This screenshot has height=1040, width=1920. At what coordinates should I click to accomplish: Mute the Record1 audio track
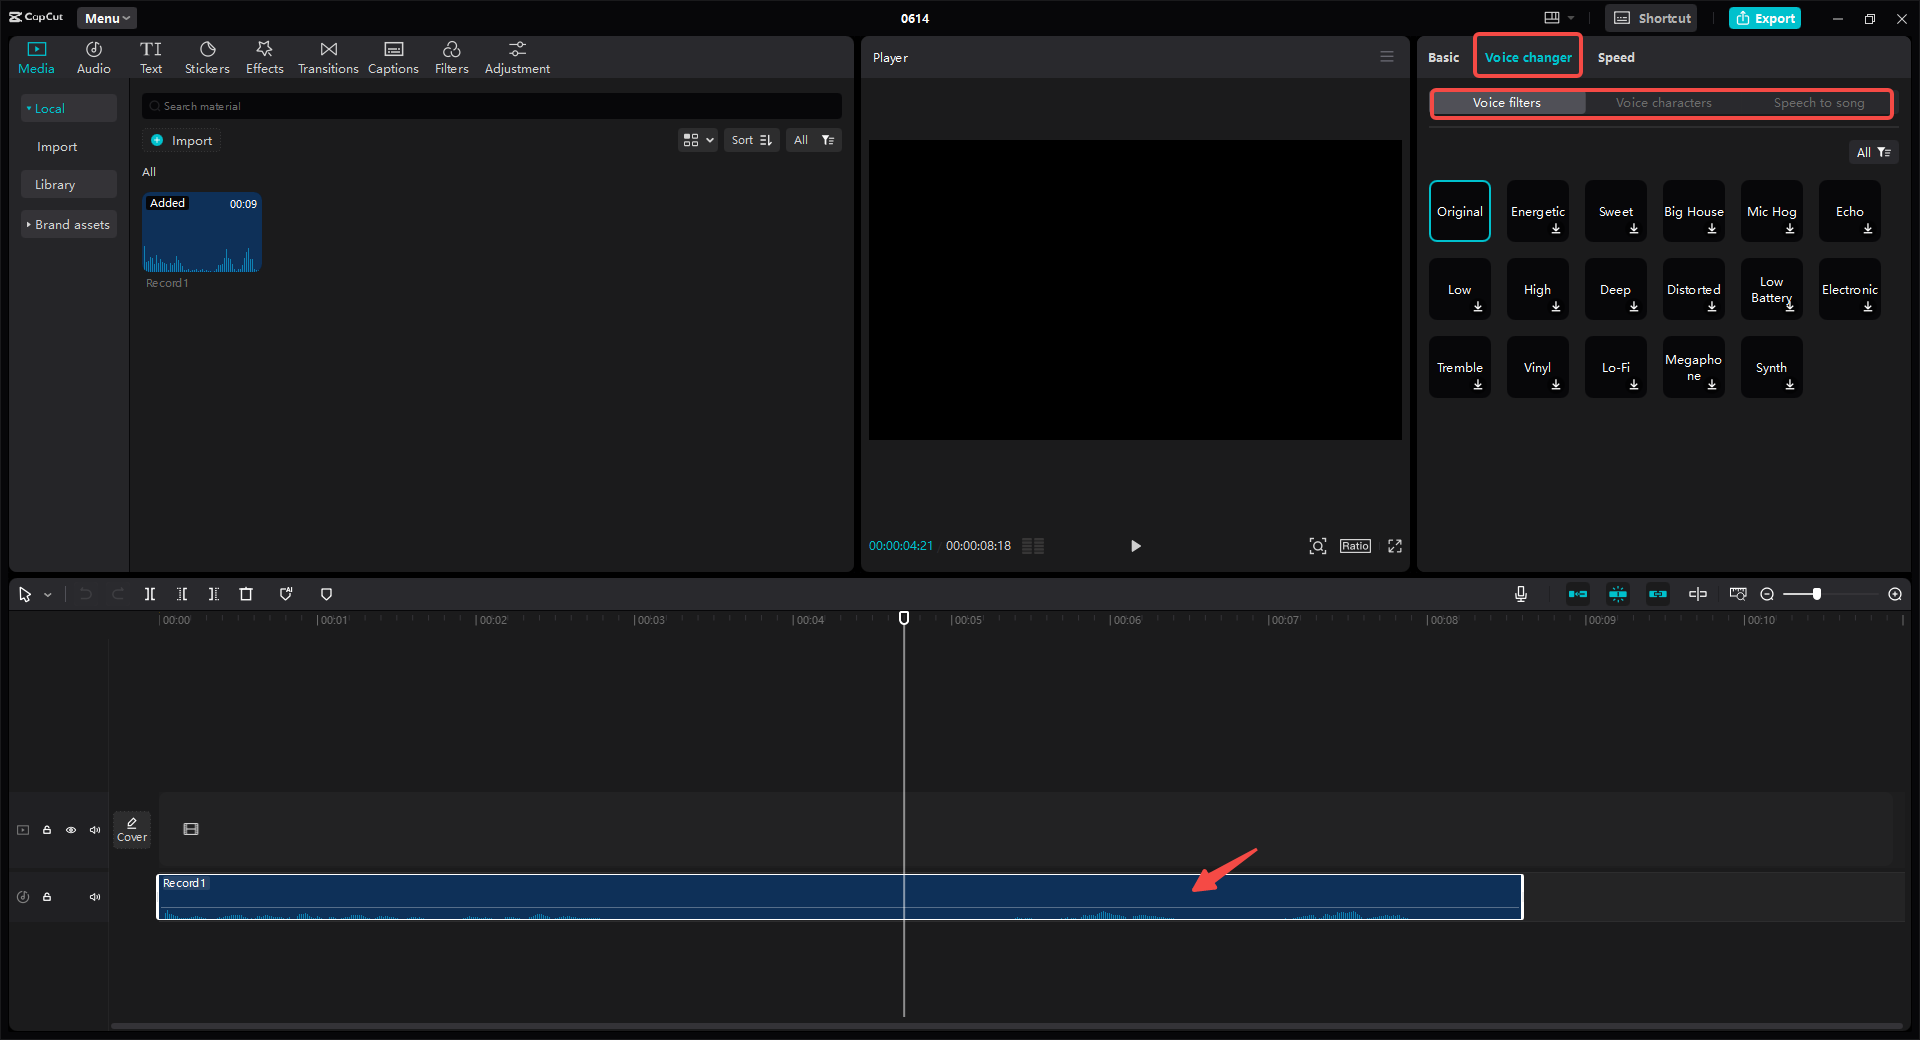[95, 897]
